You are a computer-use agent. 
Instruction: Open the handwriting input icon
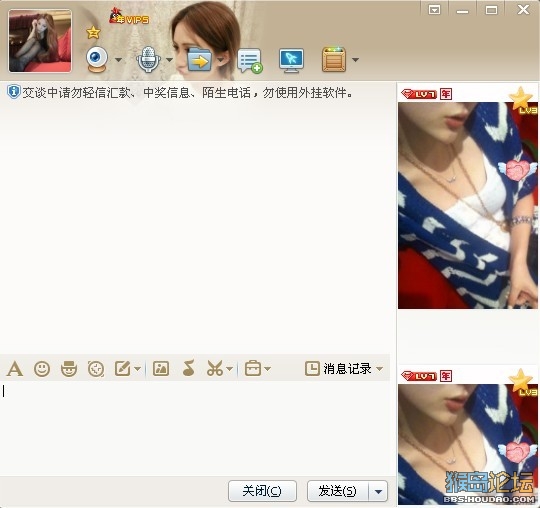[123, 369]
